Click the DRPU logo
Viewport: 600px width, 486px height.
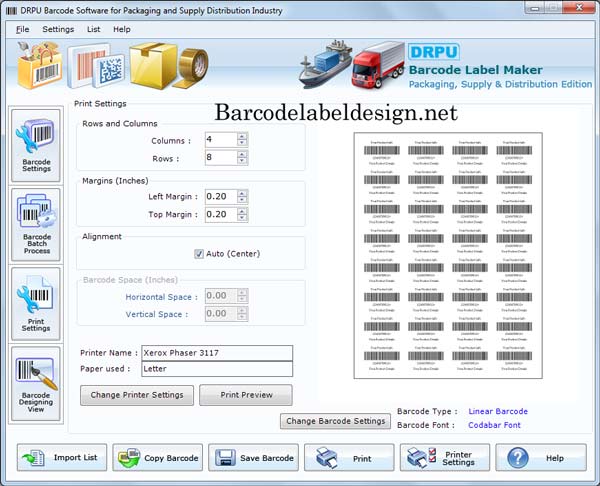[x=434, y=52]
